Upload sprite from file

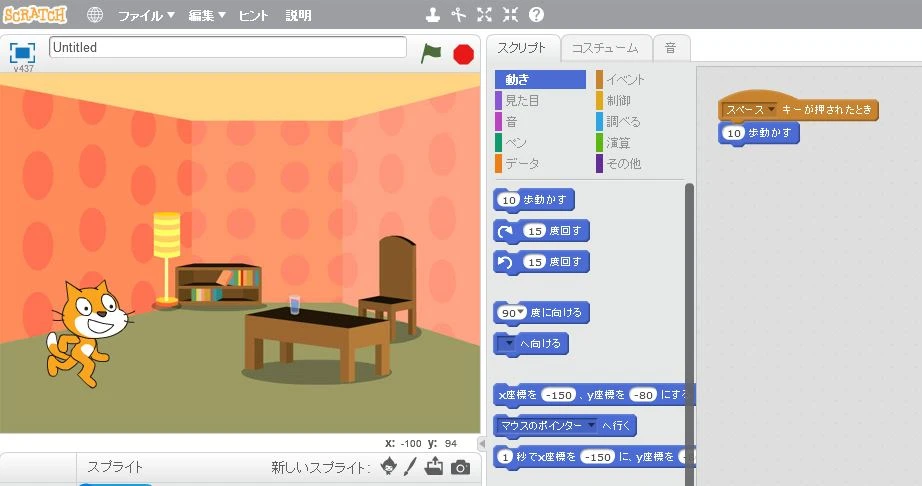click(x=434, y=467)
